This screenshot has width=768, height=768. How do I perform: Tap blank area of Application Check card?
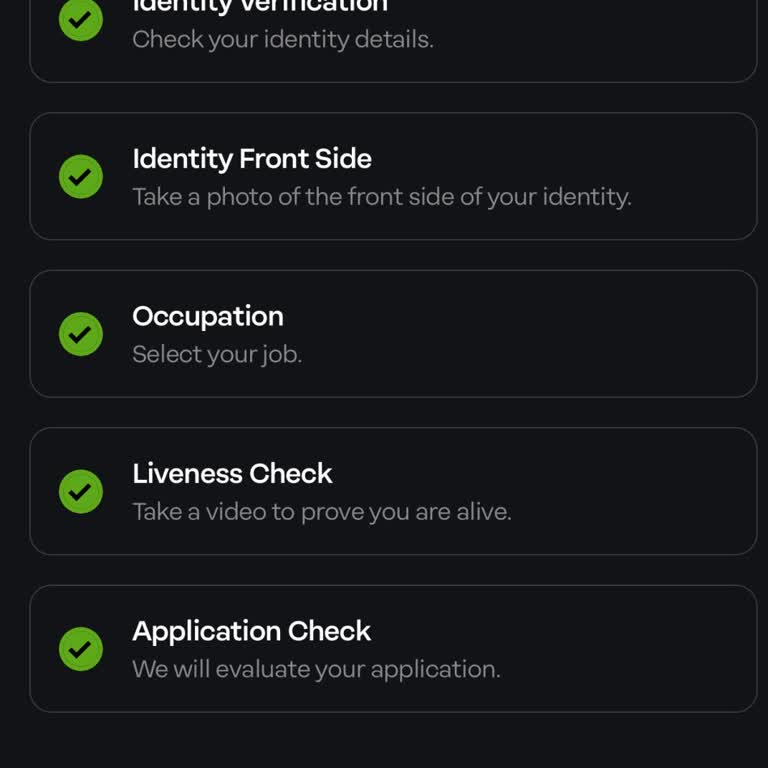coord(650,649)
